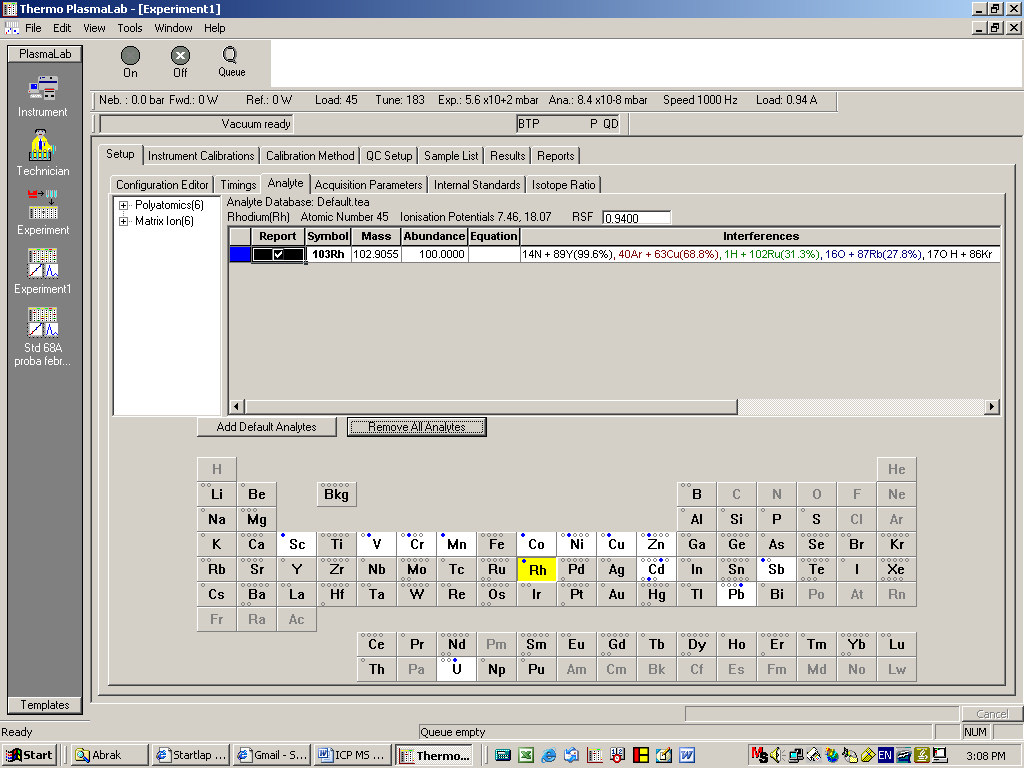Open the Timings sub-tab
The image size is (1024, 768).
point(238,185)
